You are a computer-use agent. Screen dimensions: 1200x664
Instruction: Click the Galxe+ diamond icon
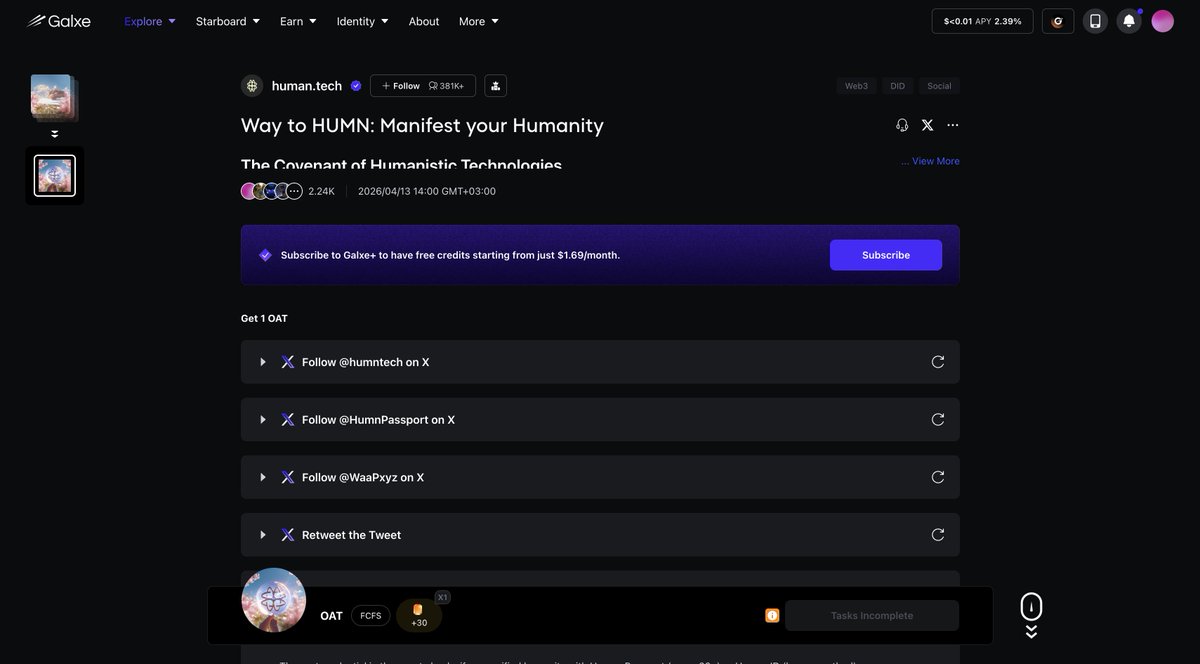pyautogui.click(x=265, y=255)
